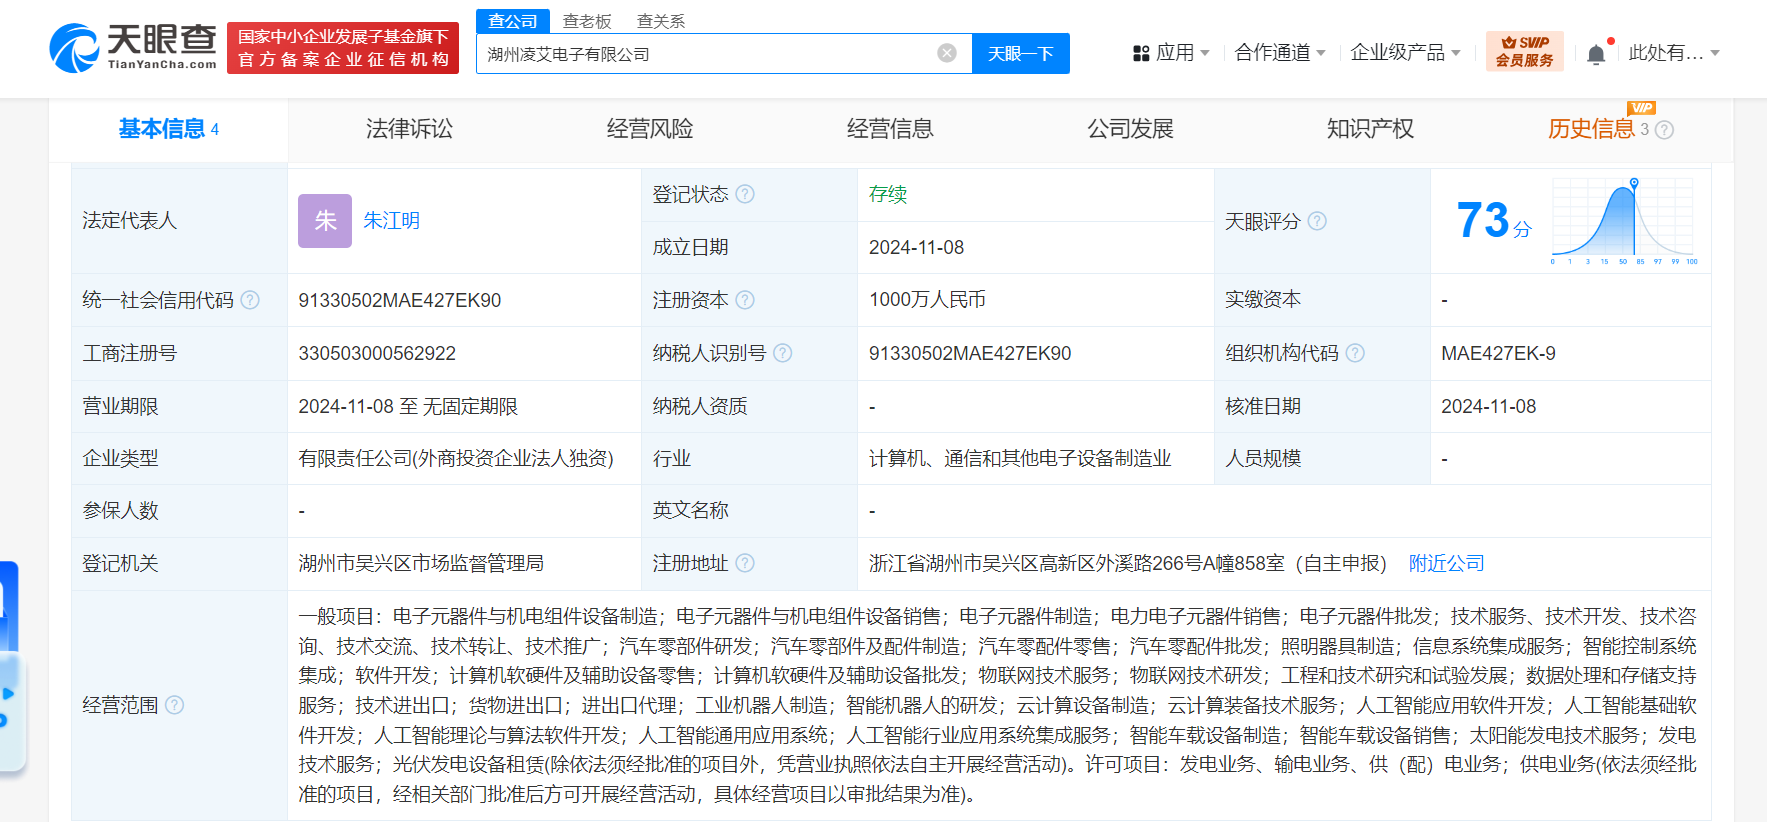Click the 73分 score value
The width and height of the screenshot is (1767, 822).
(1493, 220)
